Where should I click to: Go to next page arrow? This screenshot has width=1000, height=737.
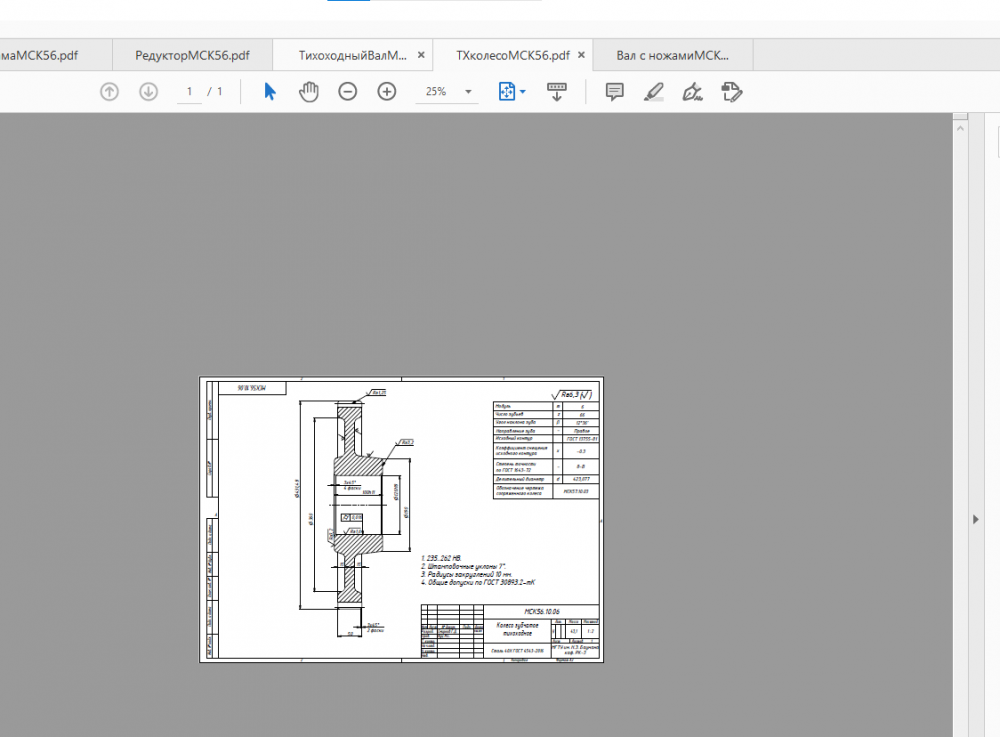tap(148, 92)
